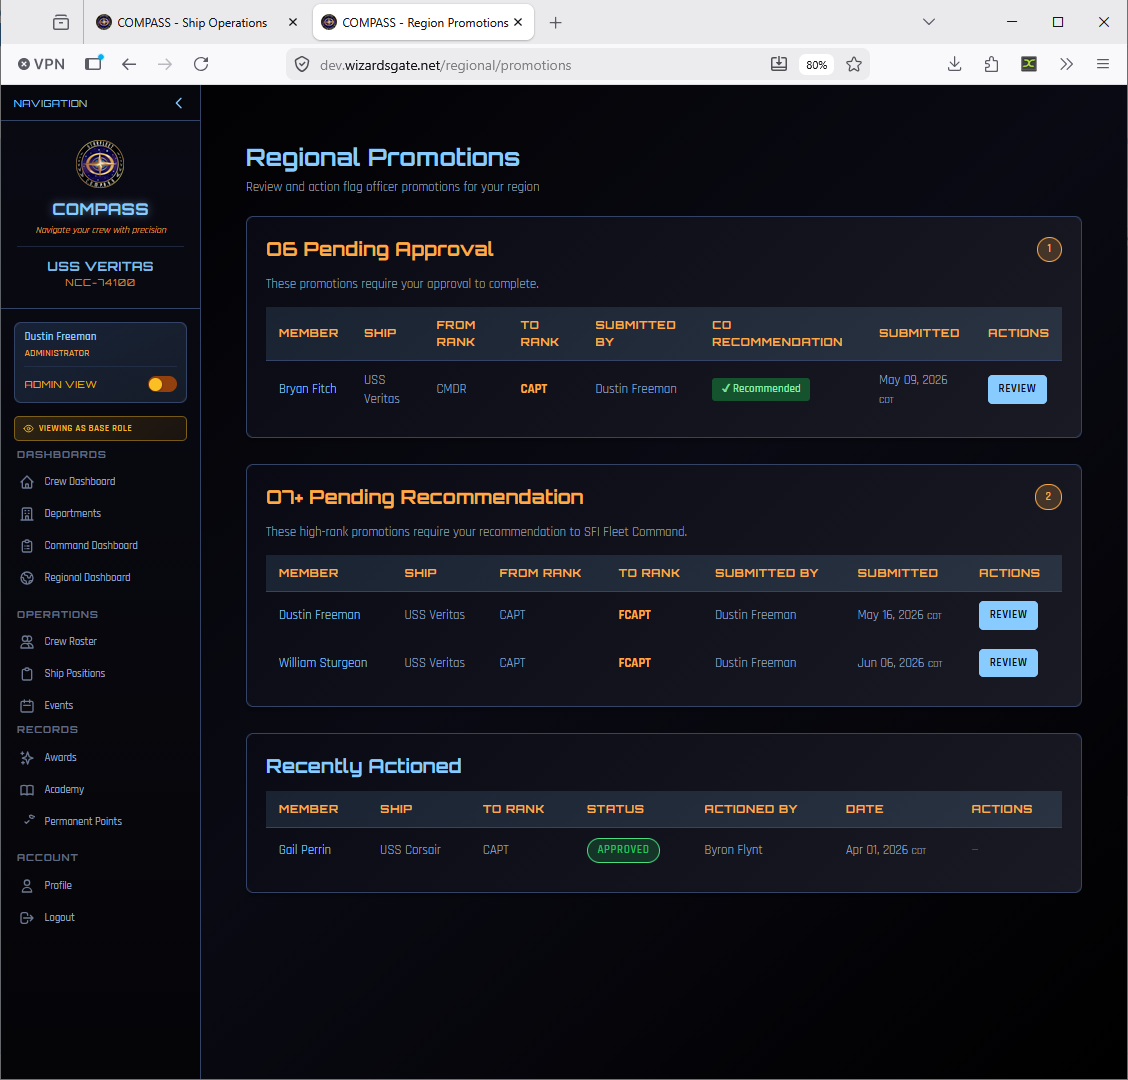The height and width of the screenshot is (1080, 1128).
Task: Click the COMPASS logo emblem
Action: click(100, 163)
